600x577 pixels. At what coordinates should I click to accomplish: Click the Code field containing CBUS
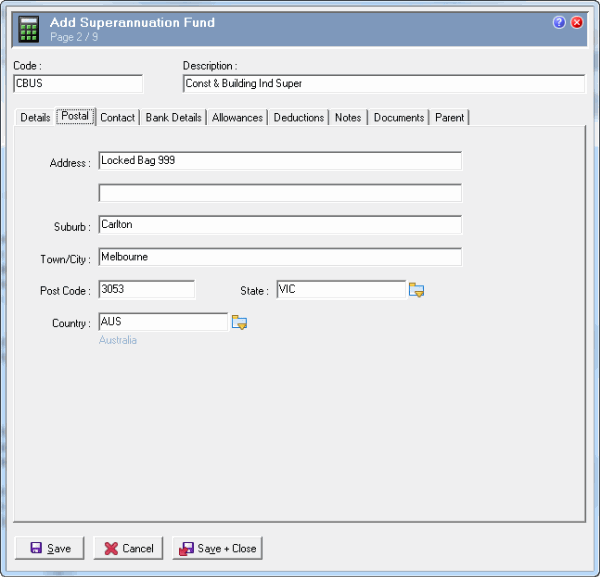pos(78,84)
